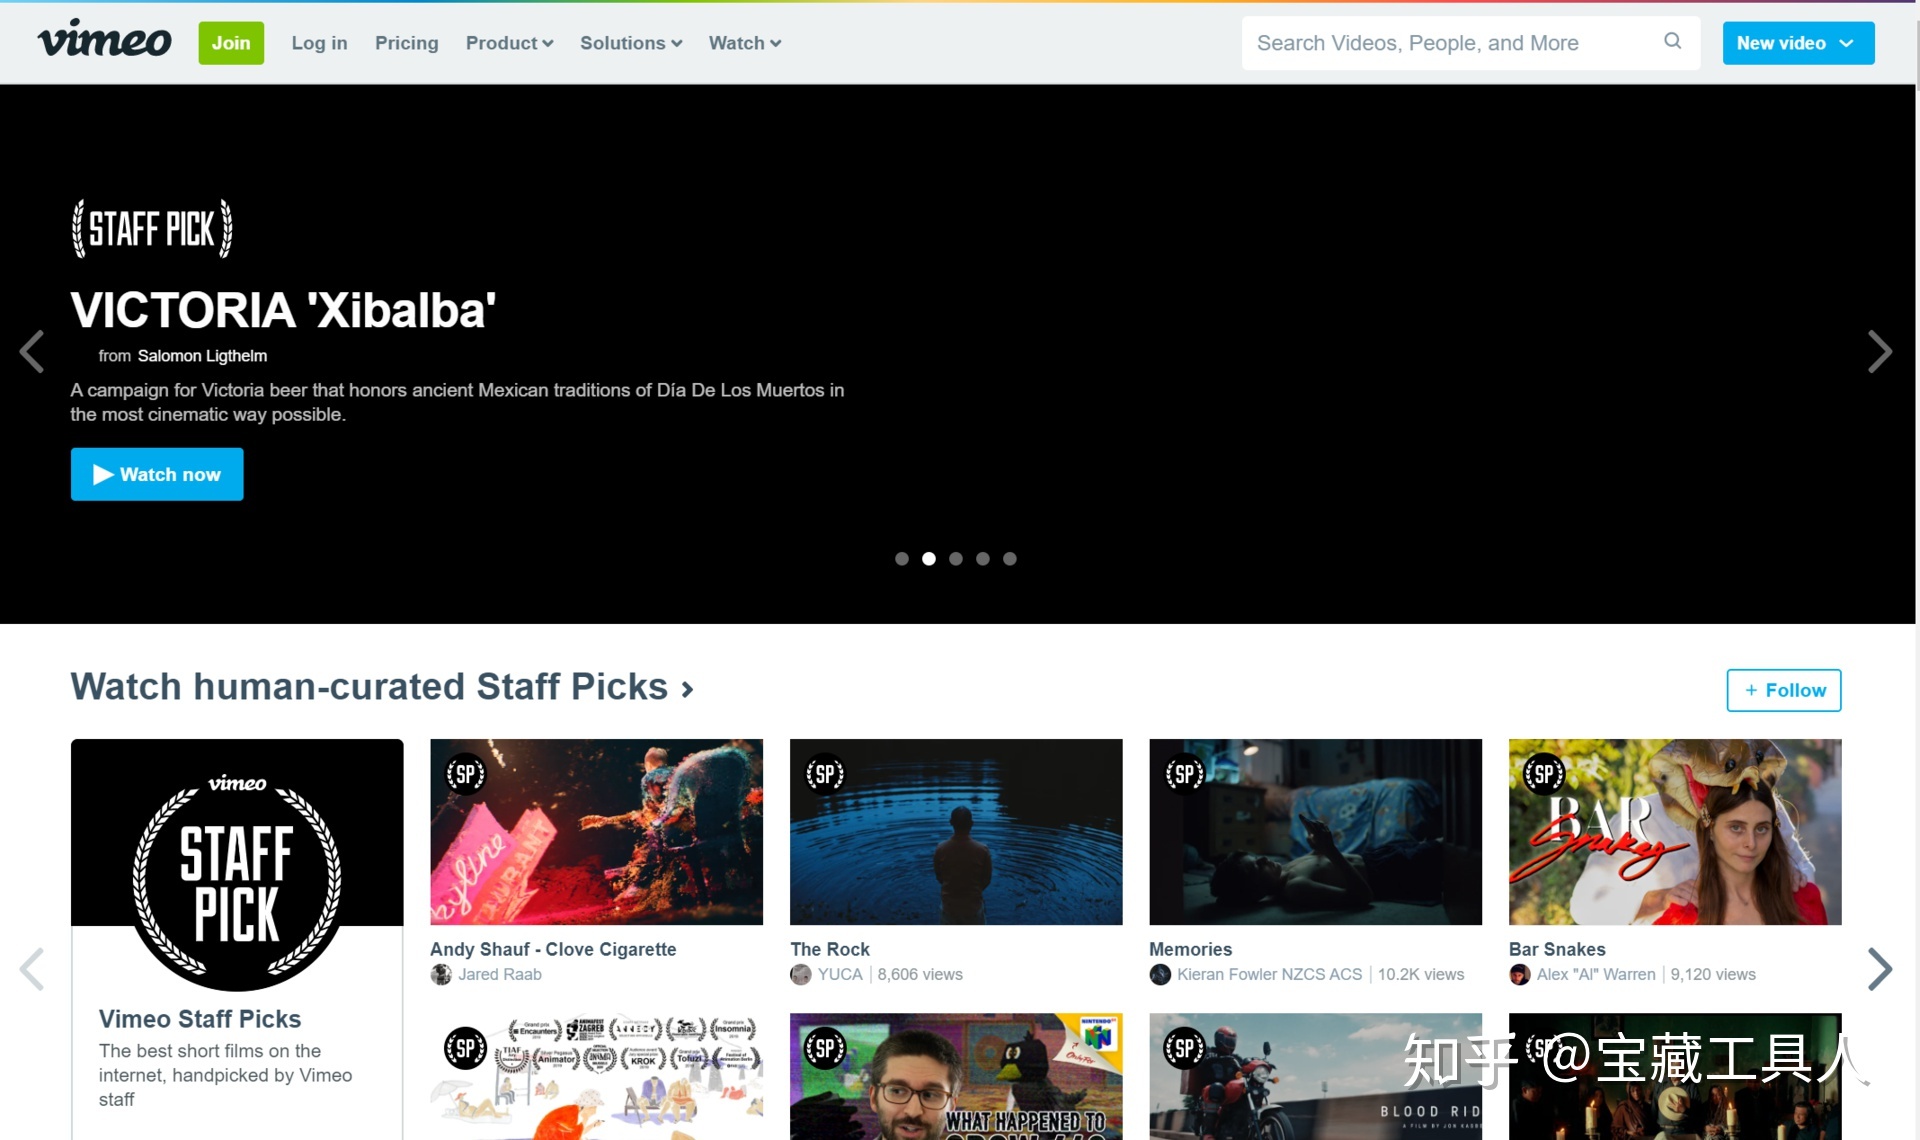This screenshot has width=1920, height=1140.
Task: Open the Watch menu
Action: 744,43
